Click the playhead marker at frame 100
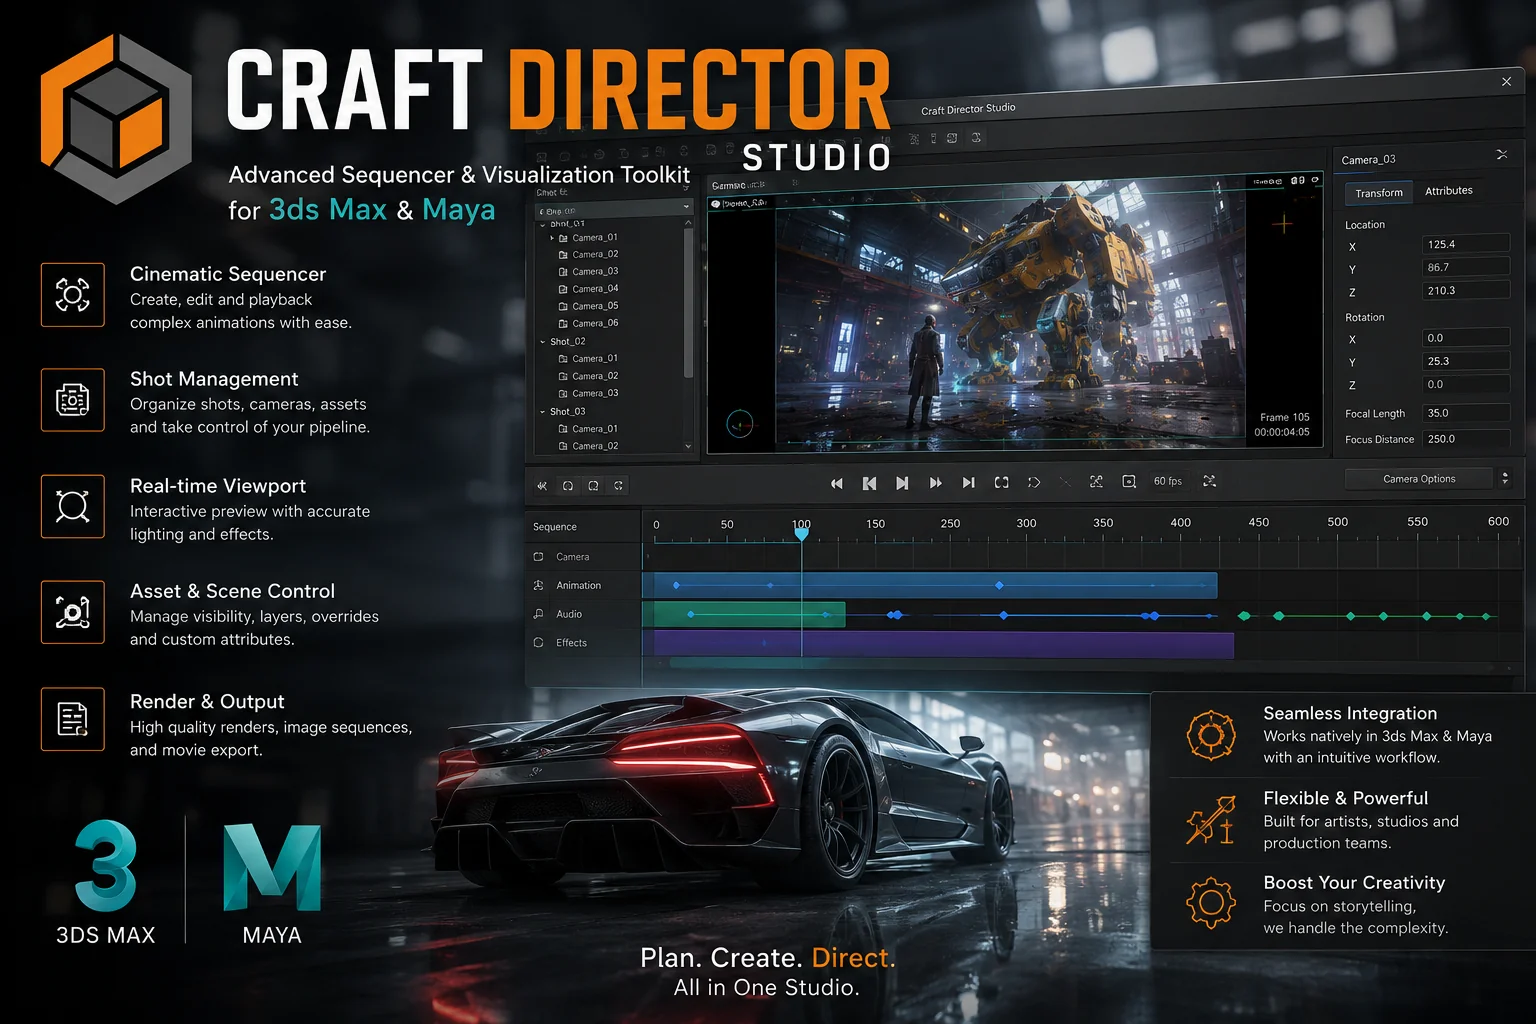The width and height of the screenshot is (1536, 1024). (801, 534)
